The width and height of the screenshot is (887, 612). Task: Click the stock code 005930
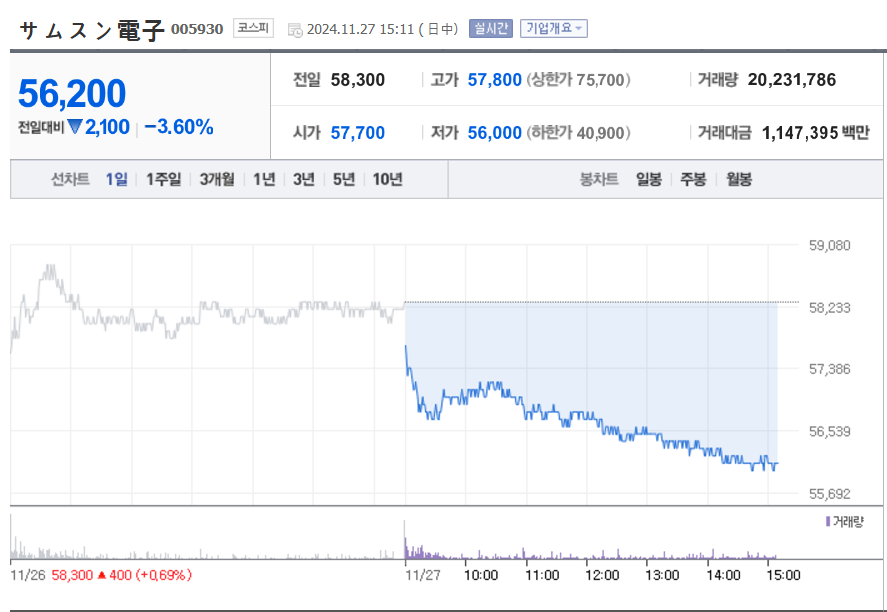click(x=197, y=30)
